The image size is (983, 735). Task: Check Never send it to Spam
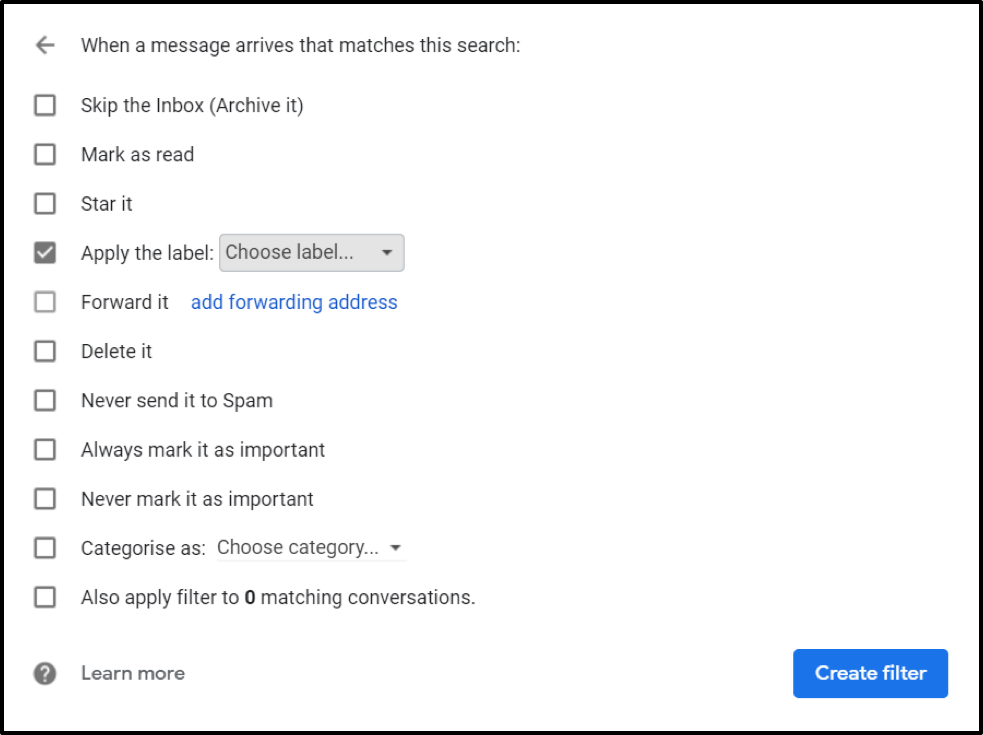[x=45, y=400]
